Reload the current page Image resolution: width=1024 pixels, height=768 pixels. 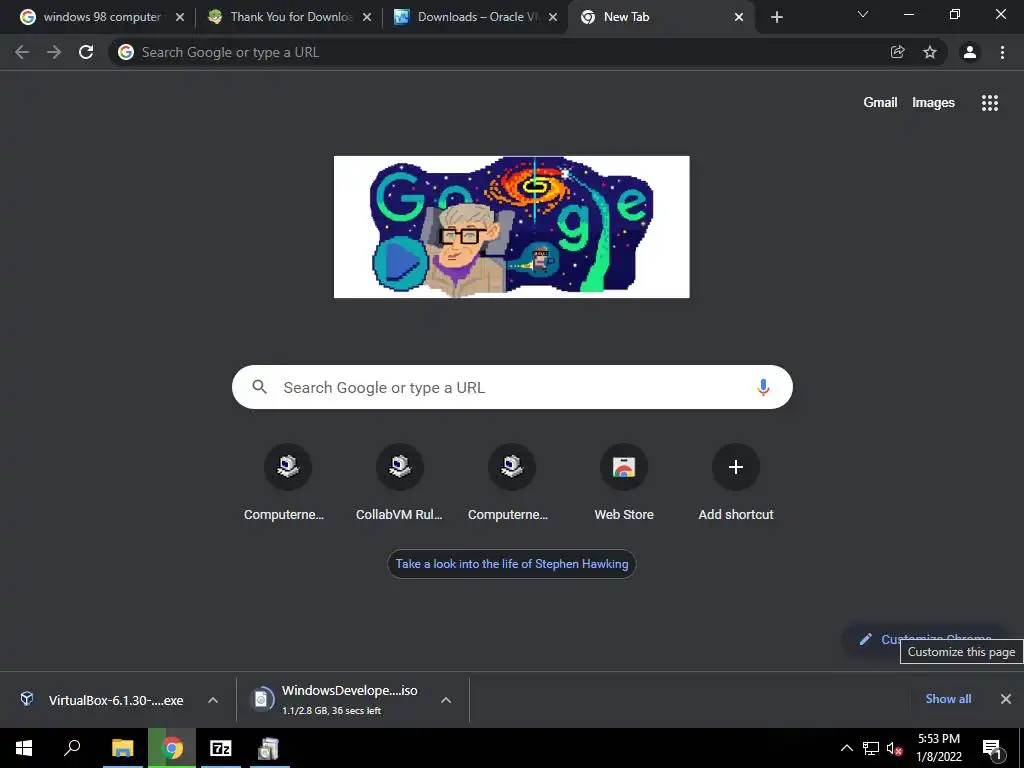(86, 52)
